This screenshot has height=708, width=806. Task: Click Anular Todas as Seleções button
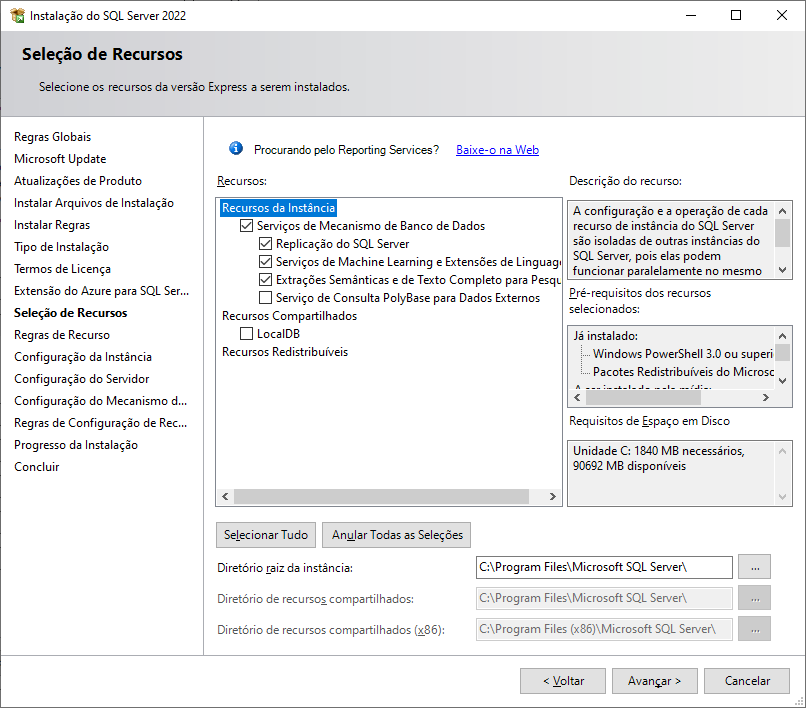coord(397,535)
